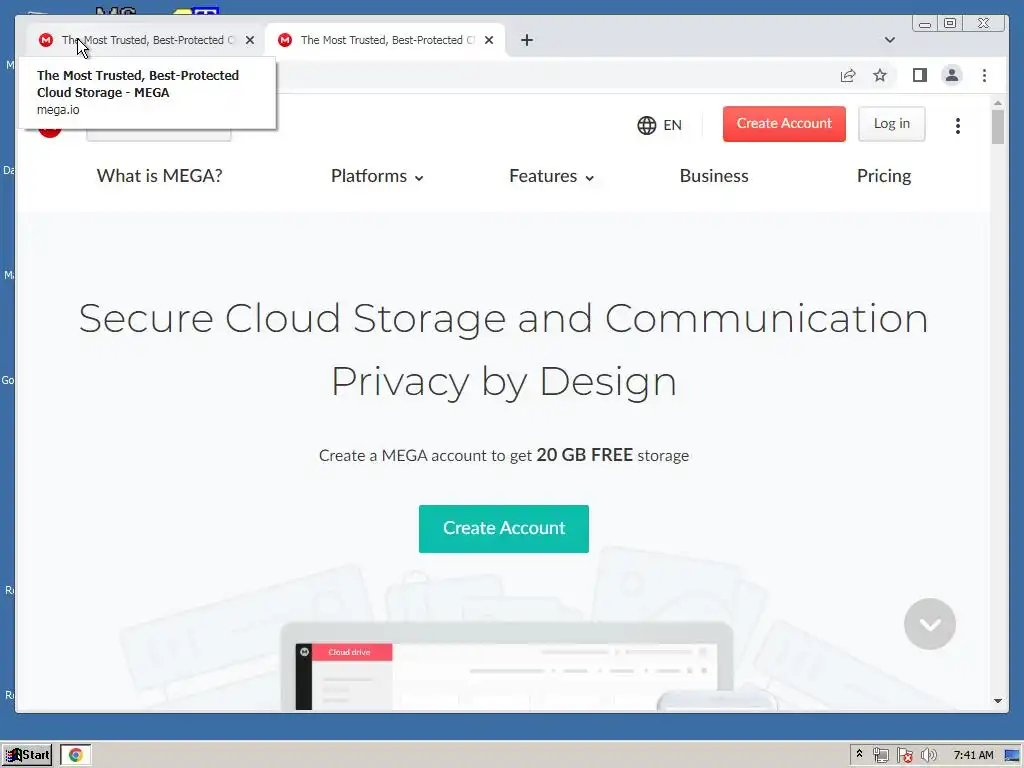Click the page scrollbar thumb
This screenshot has height=768, width=1024.
997,127
